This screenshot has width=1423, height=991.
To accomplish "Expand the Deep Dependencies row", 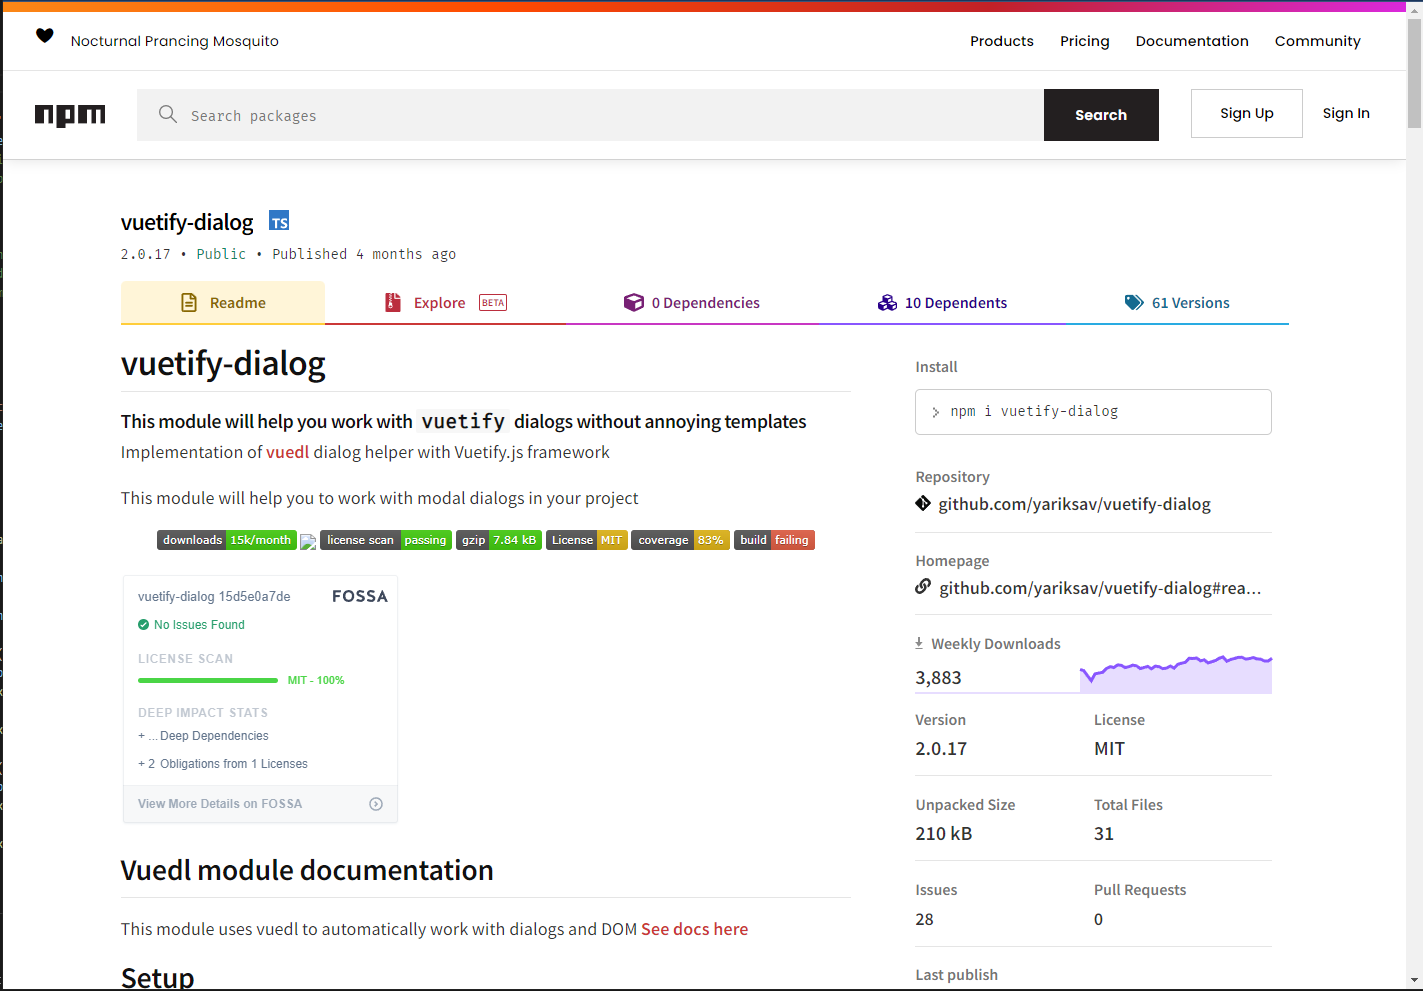I will tap(203, 736).
